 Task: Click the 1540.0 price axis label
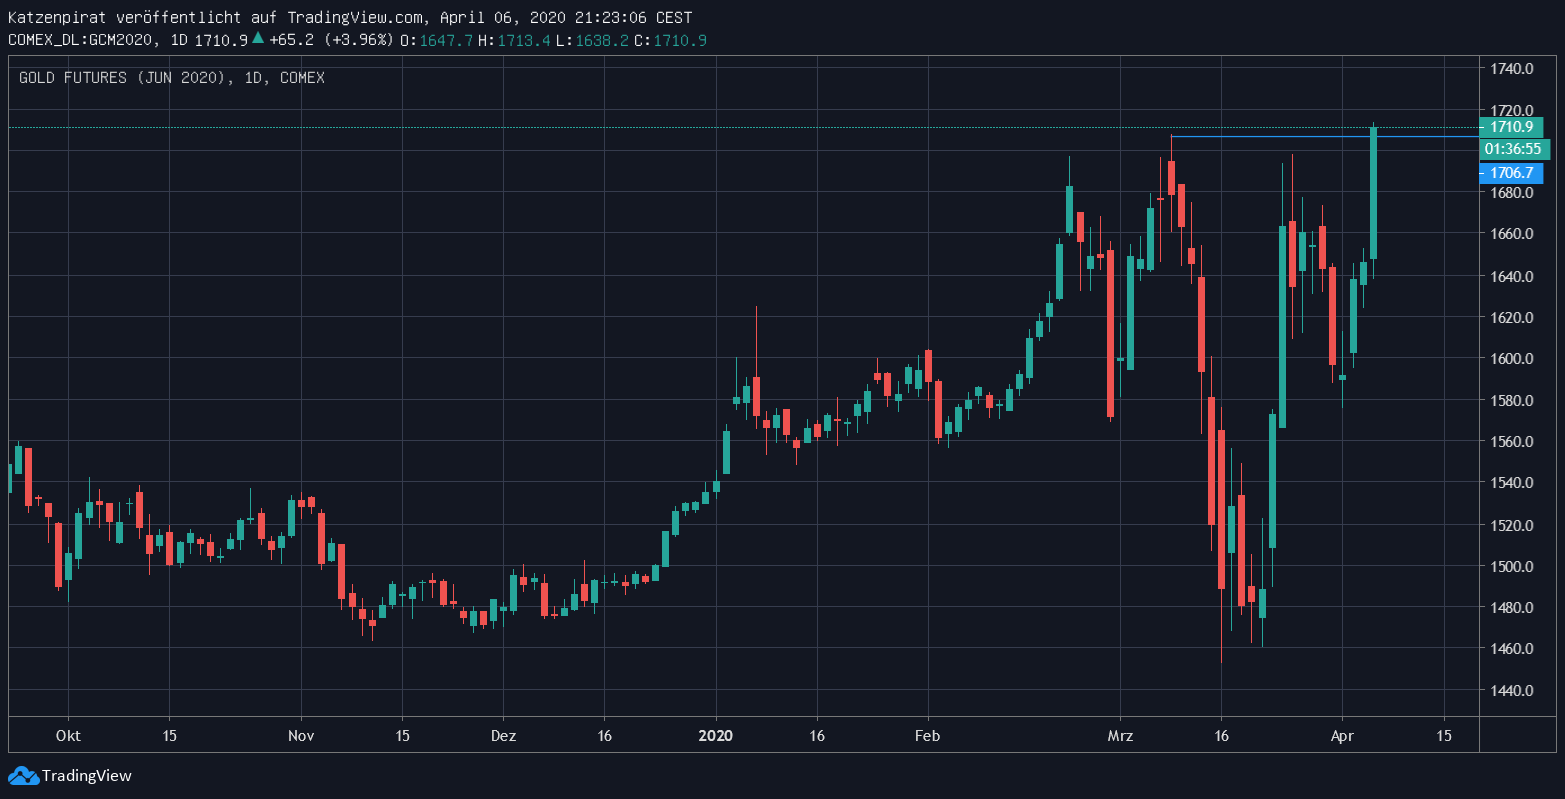(x=1511, y=483)
